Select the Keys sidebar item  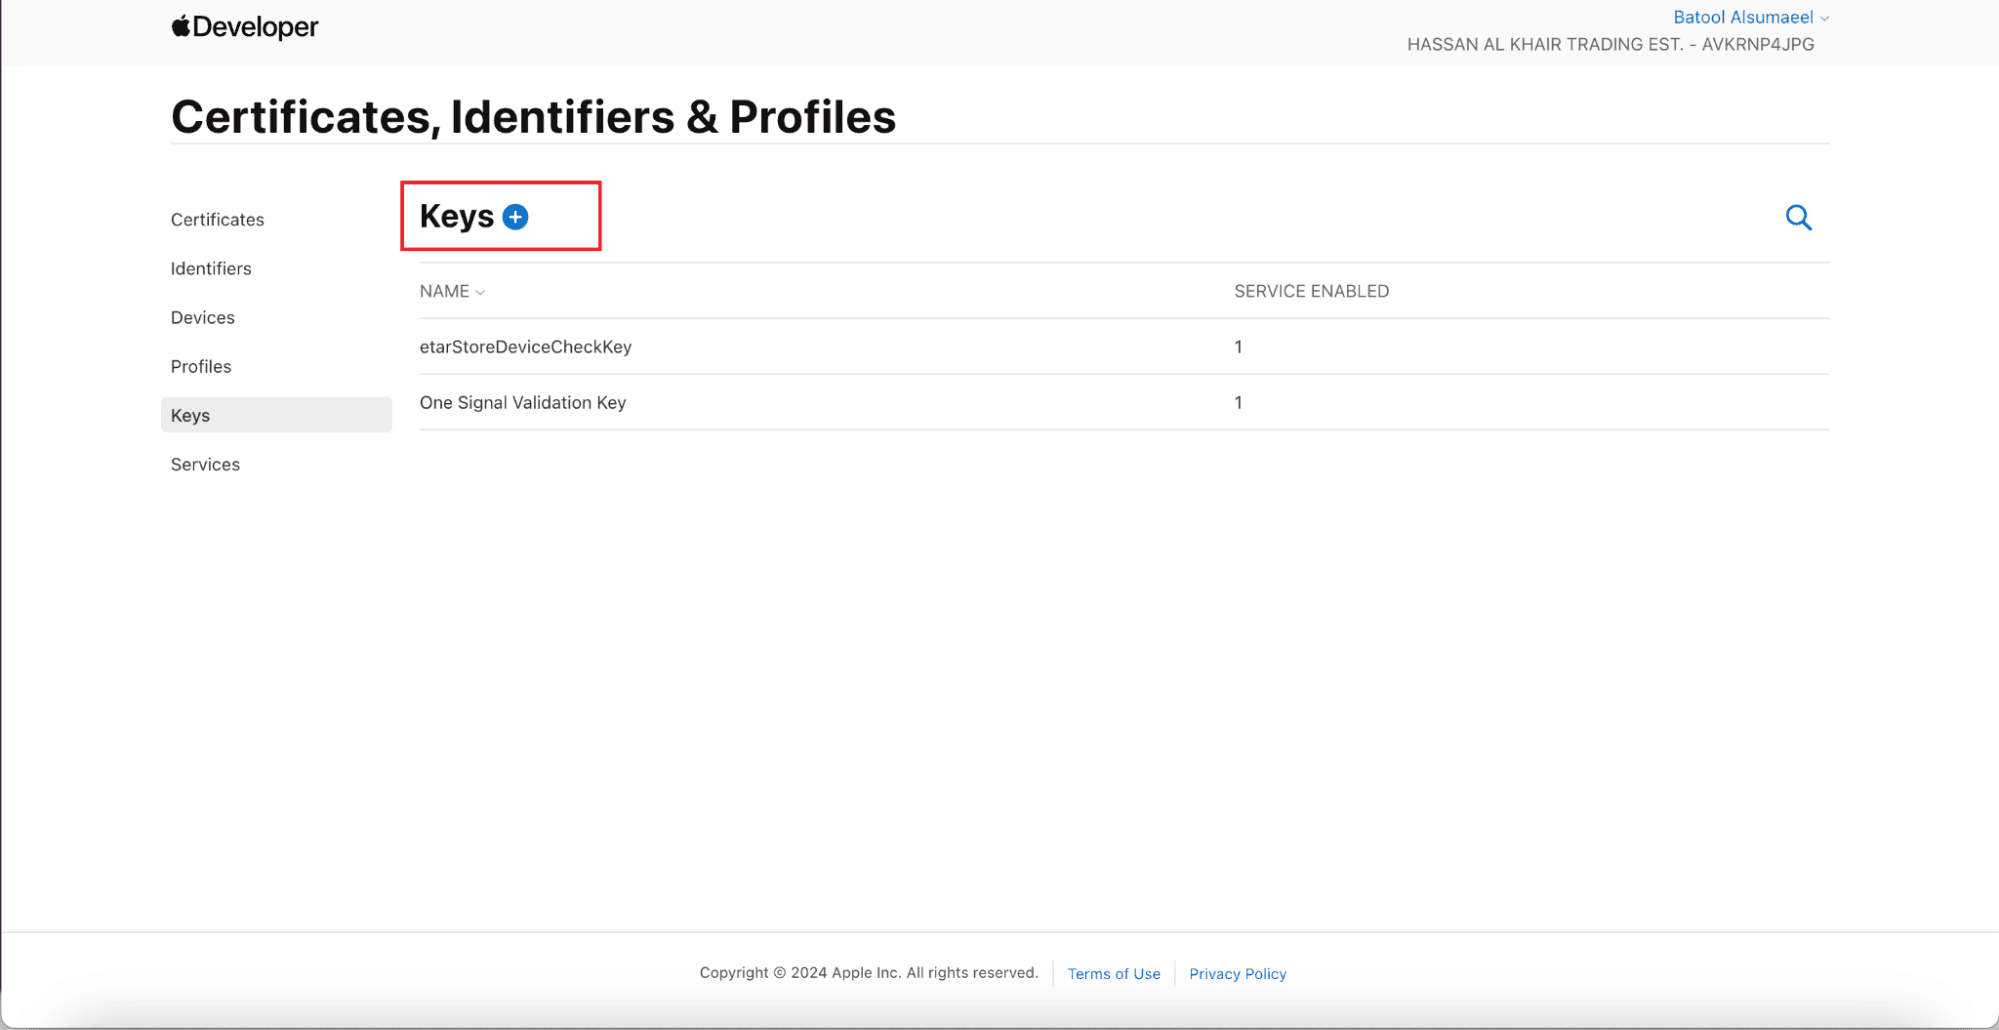190,416
